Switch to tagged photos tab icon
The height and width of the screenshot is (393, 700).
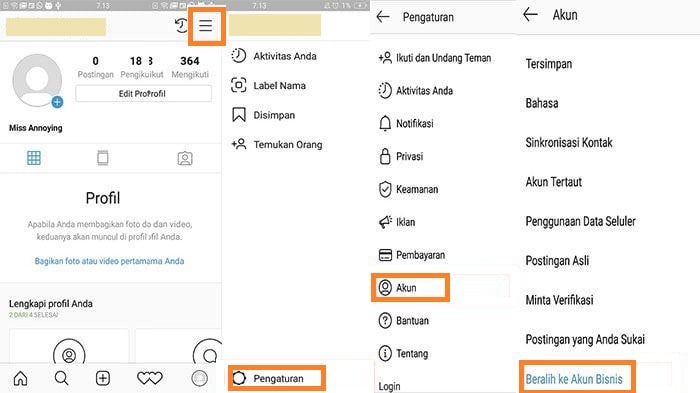tap(185, 158)
